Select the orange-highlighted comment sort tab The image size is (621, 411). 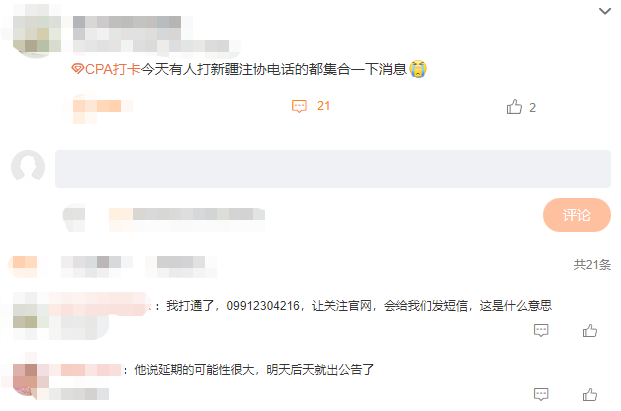pyautogui.click(x=25, y=264)
